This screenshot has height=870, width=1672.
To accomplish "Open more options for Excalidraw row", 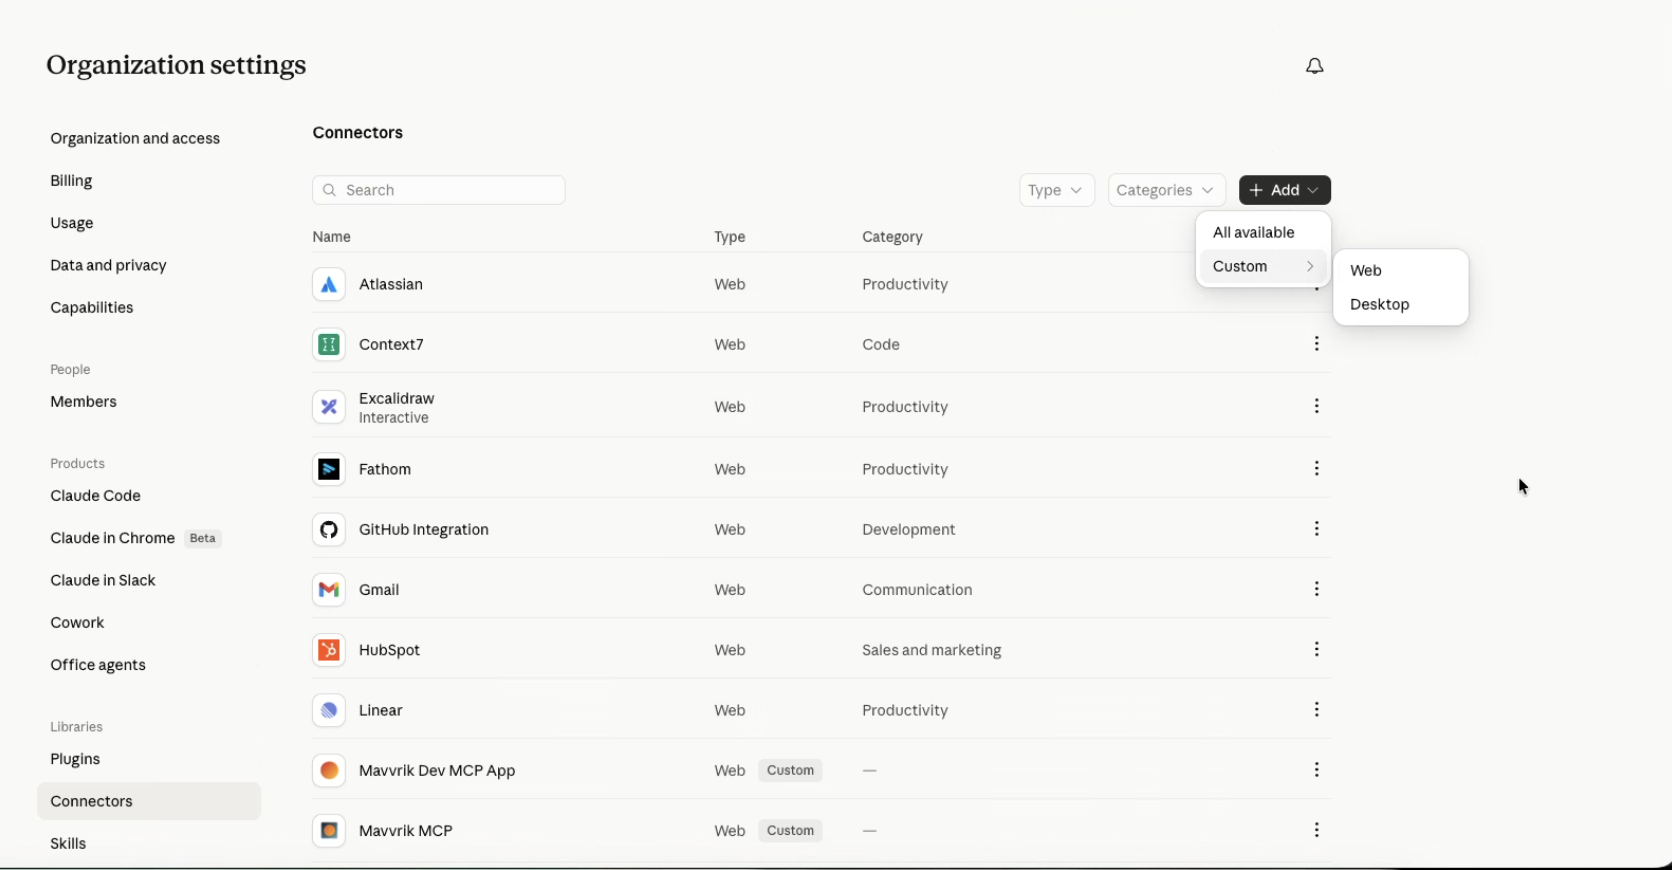I will point(1317,406).
